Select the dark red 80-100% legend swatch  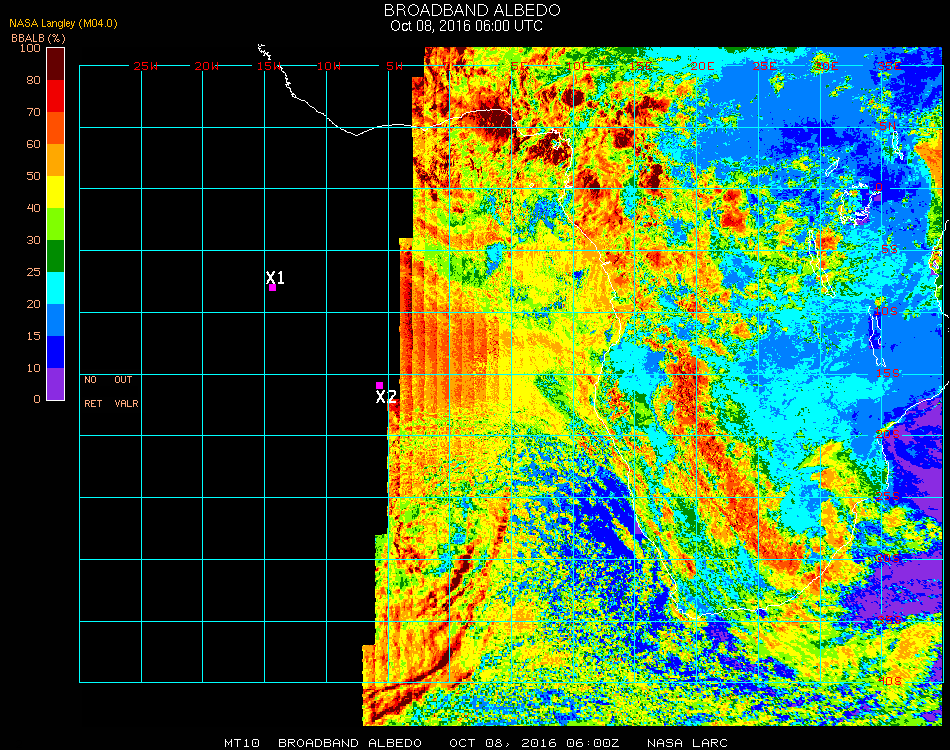tap(55, 64)
